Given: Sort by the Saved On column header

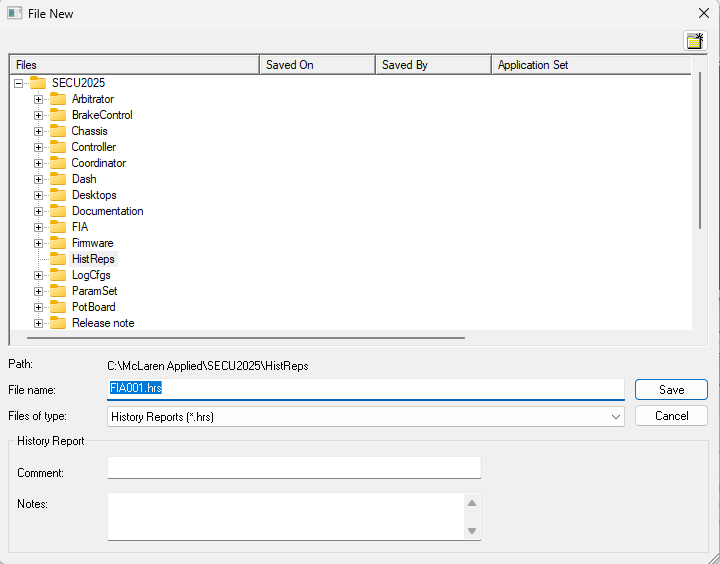Looking at the screenshot, I should click(318, 65).
